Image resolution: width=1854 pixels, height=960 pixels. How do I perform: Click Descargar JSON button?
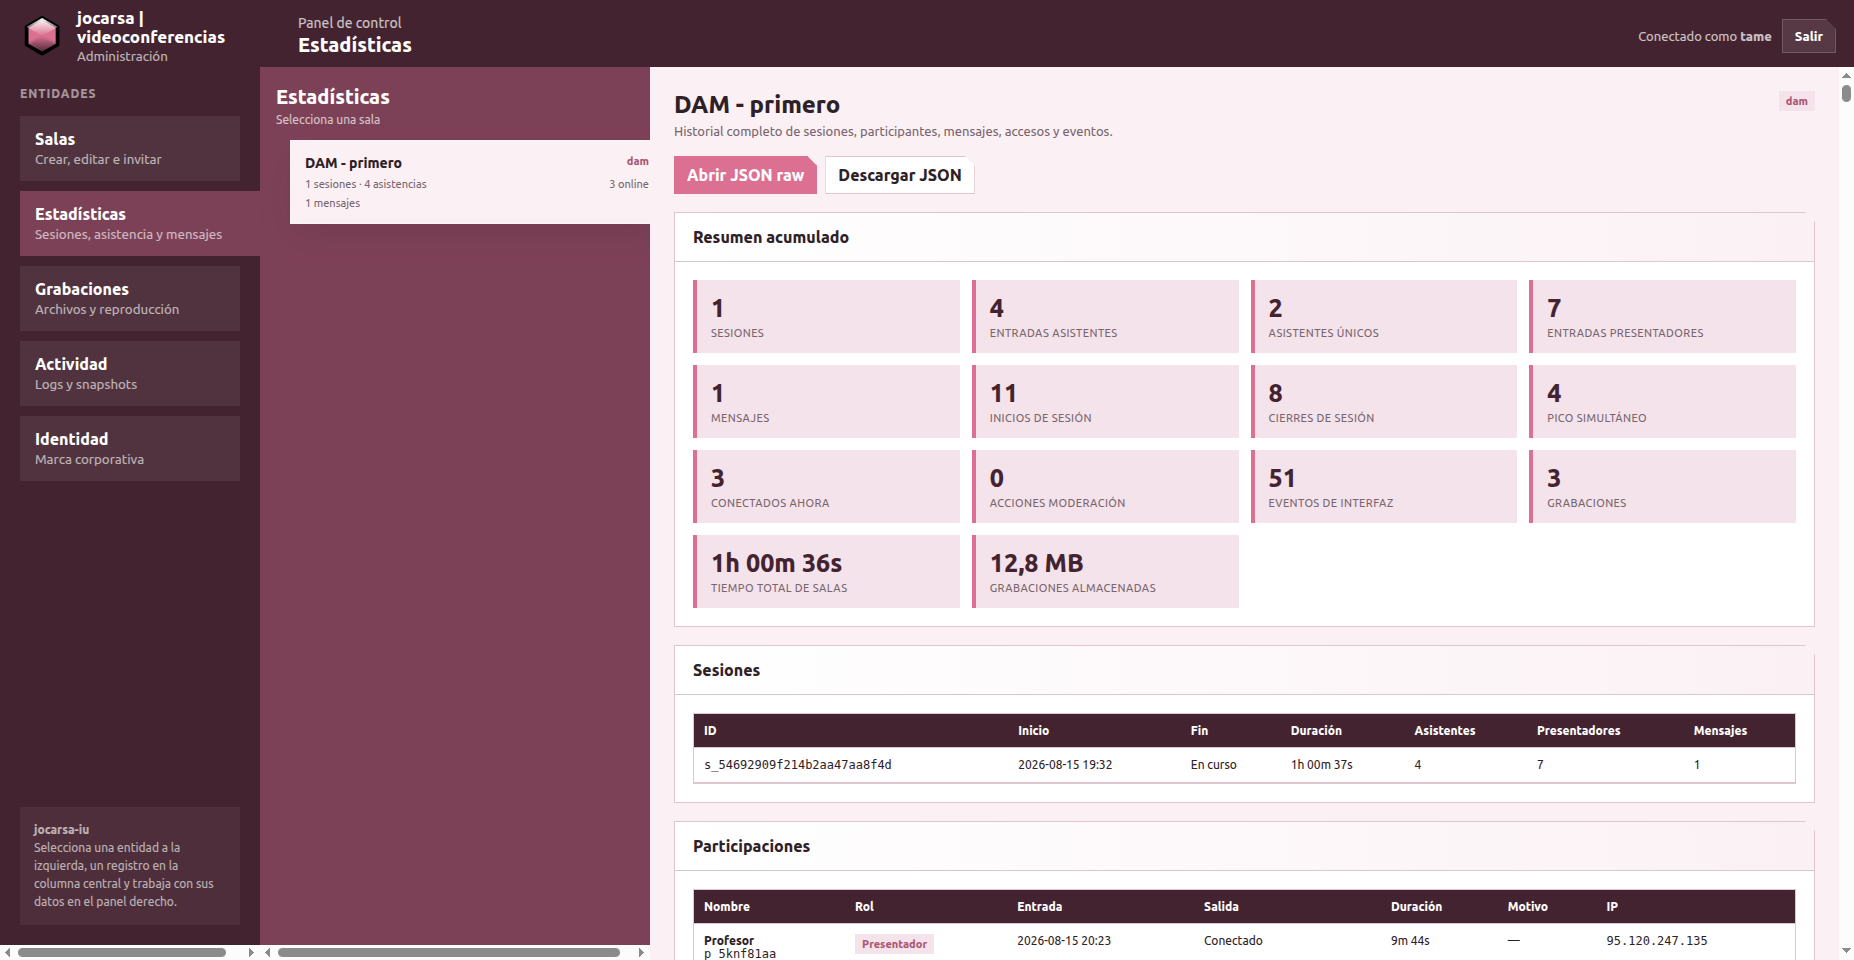pyautogui.click(x=900, y=175)
